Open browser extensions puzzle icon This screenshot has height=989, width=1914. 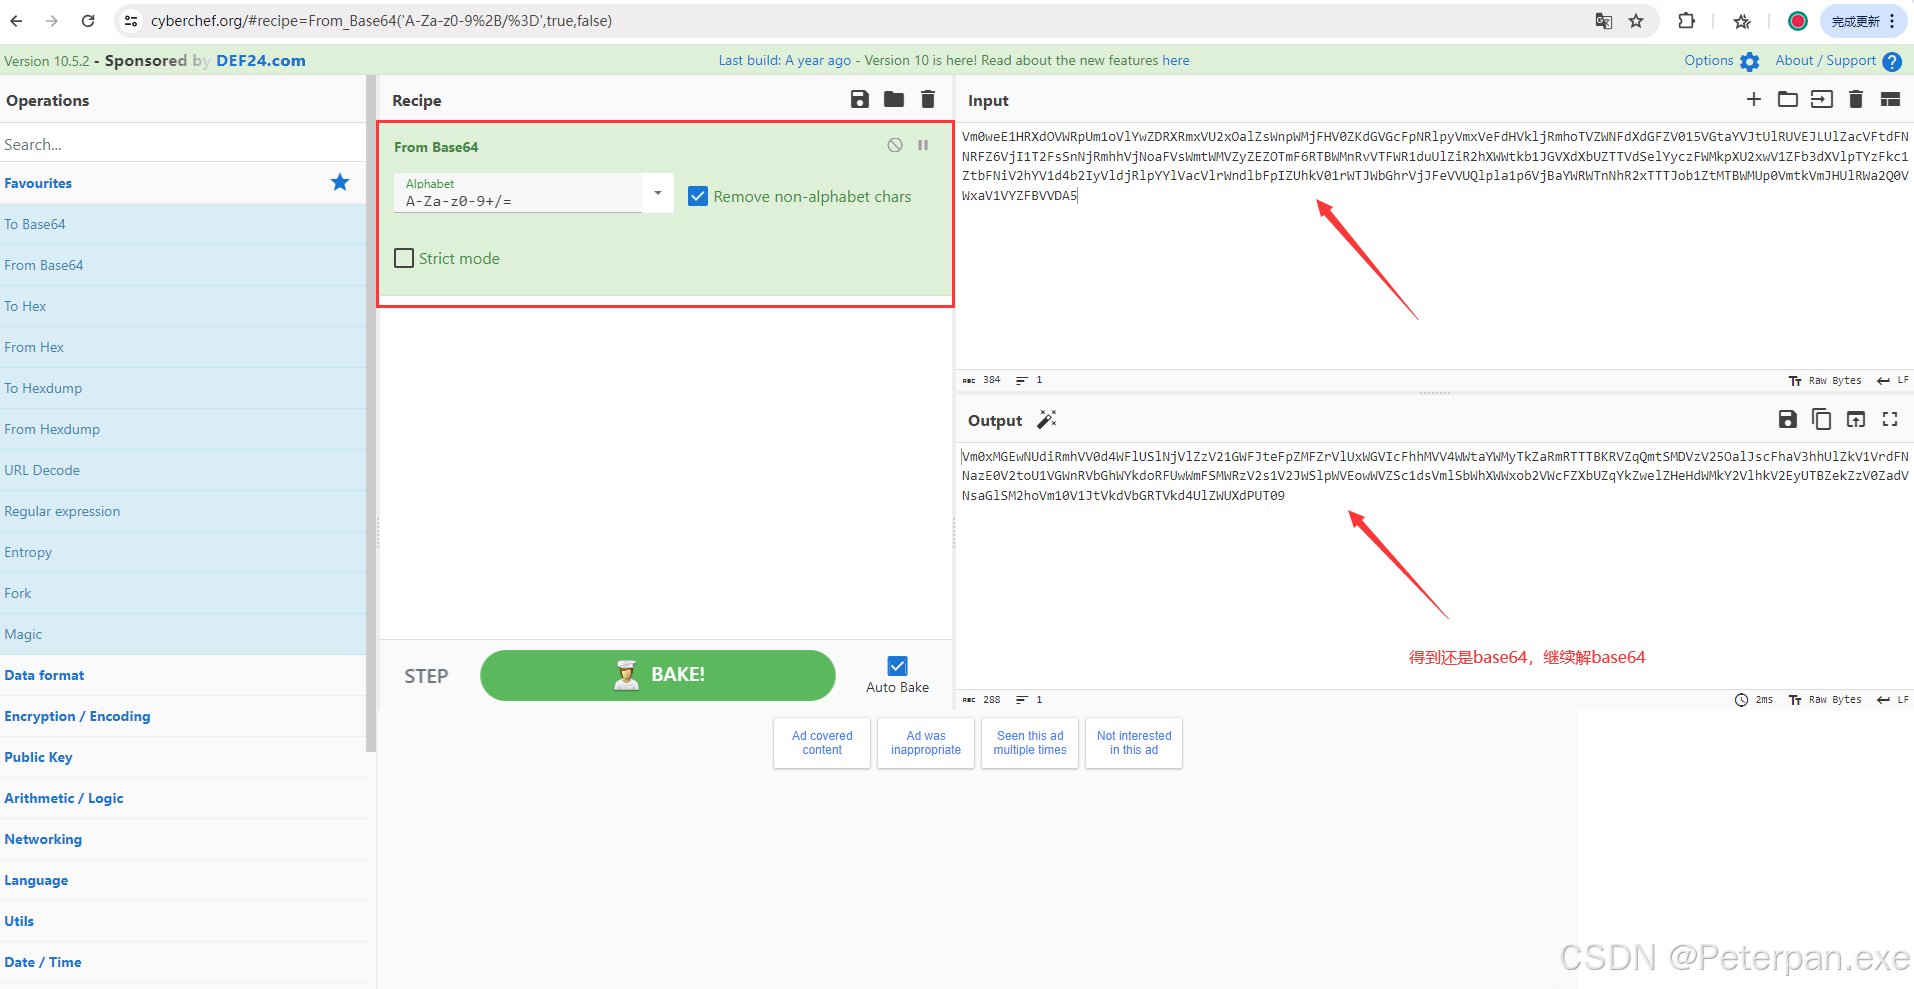point(1686,20)
